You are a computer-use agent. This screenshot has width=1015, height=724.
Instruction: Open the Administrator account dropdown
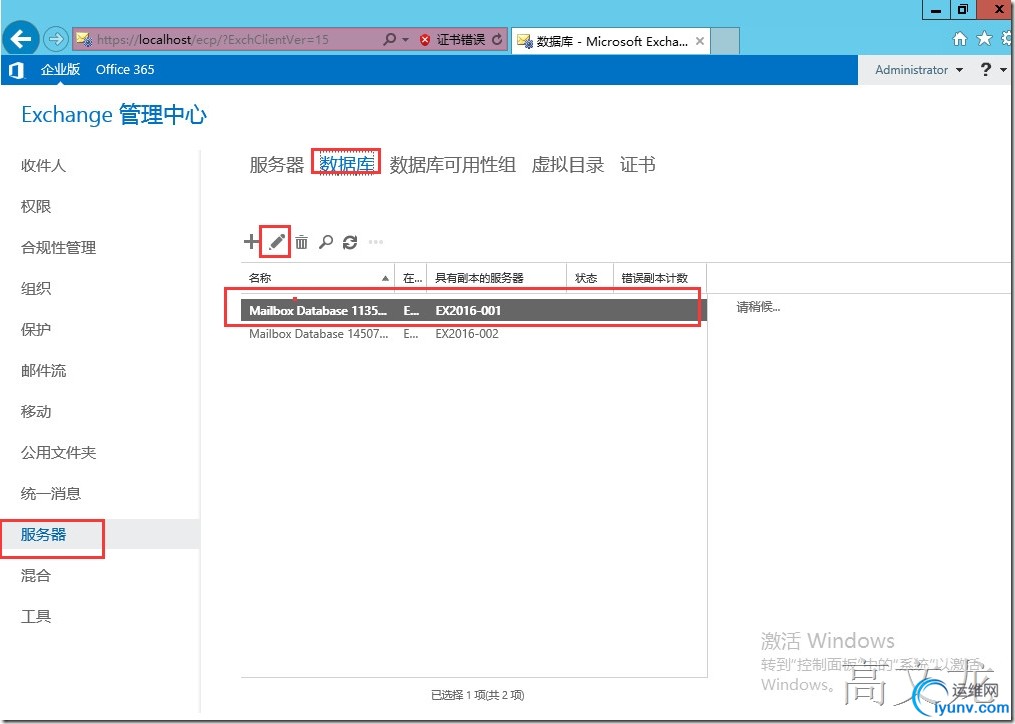[919, 69]
